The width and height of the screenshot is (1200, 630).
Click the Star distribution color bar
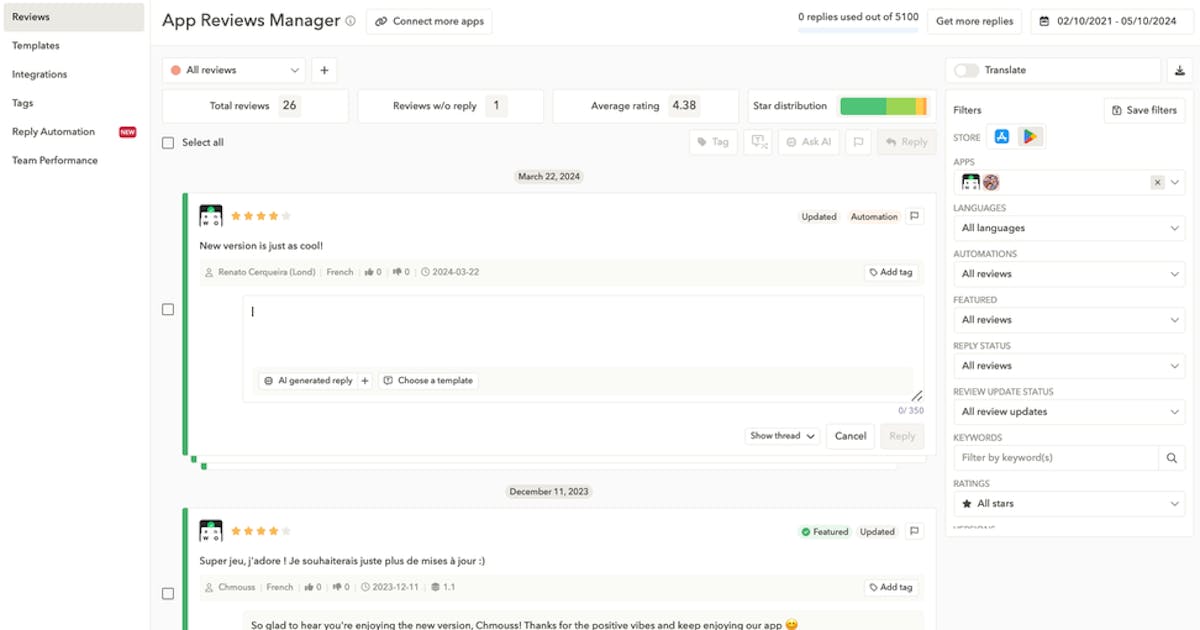tap(883, 106)
